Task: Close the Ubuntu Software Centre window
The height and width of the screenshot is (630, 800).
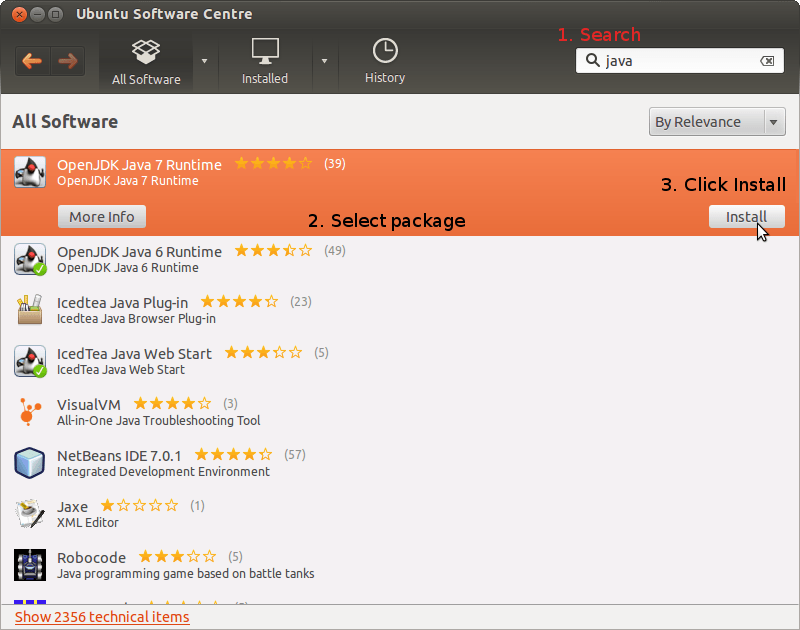Action: pos(19,14)
